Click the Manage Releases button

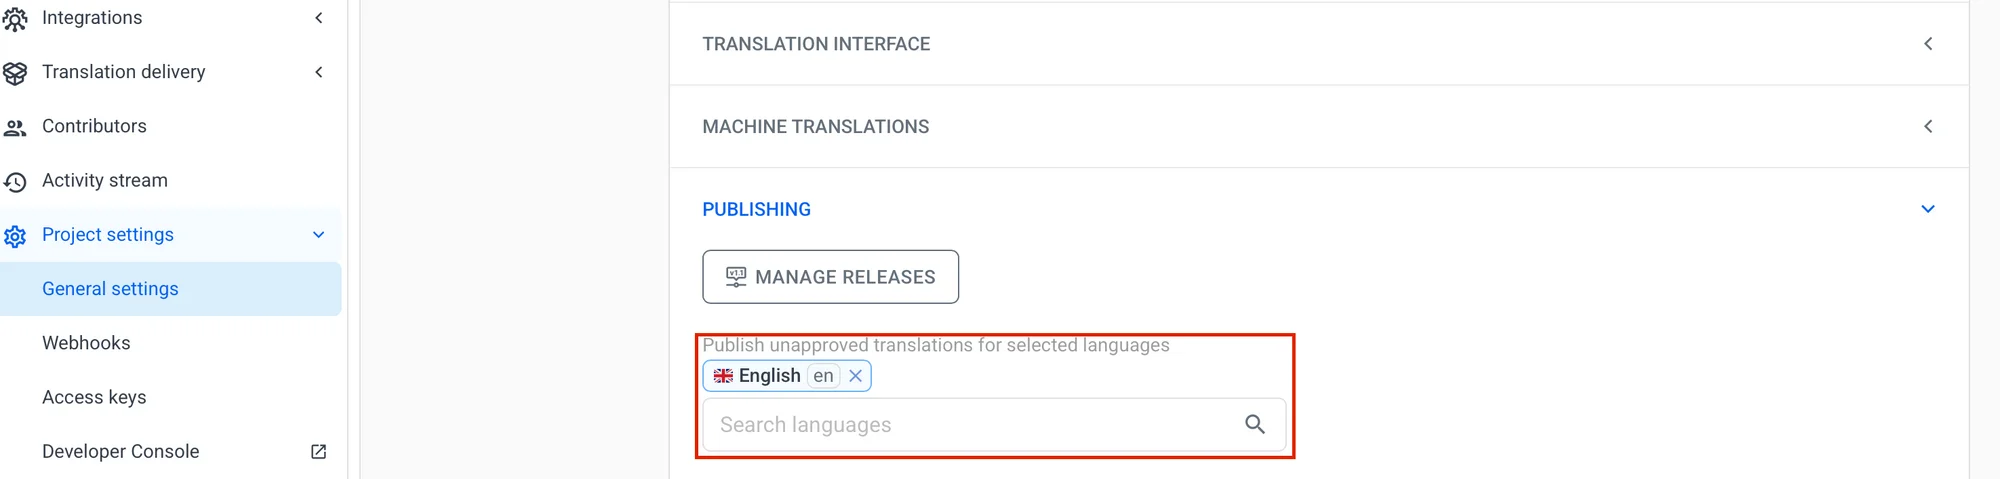(830, 277)
